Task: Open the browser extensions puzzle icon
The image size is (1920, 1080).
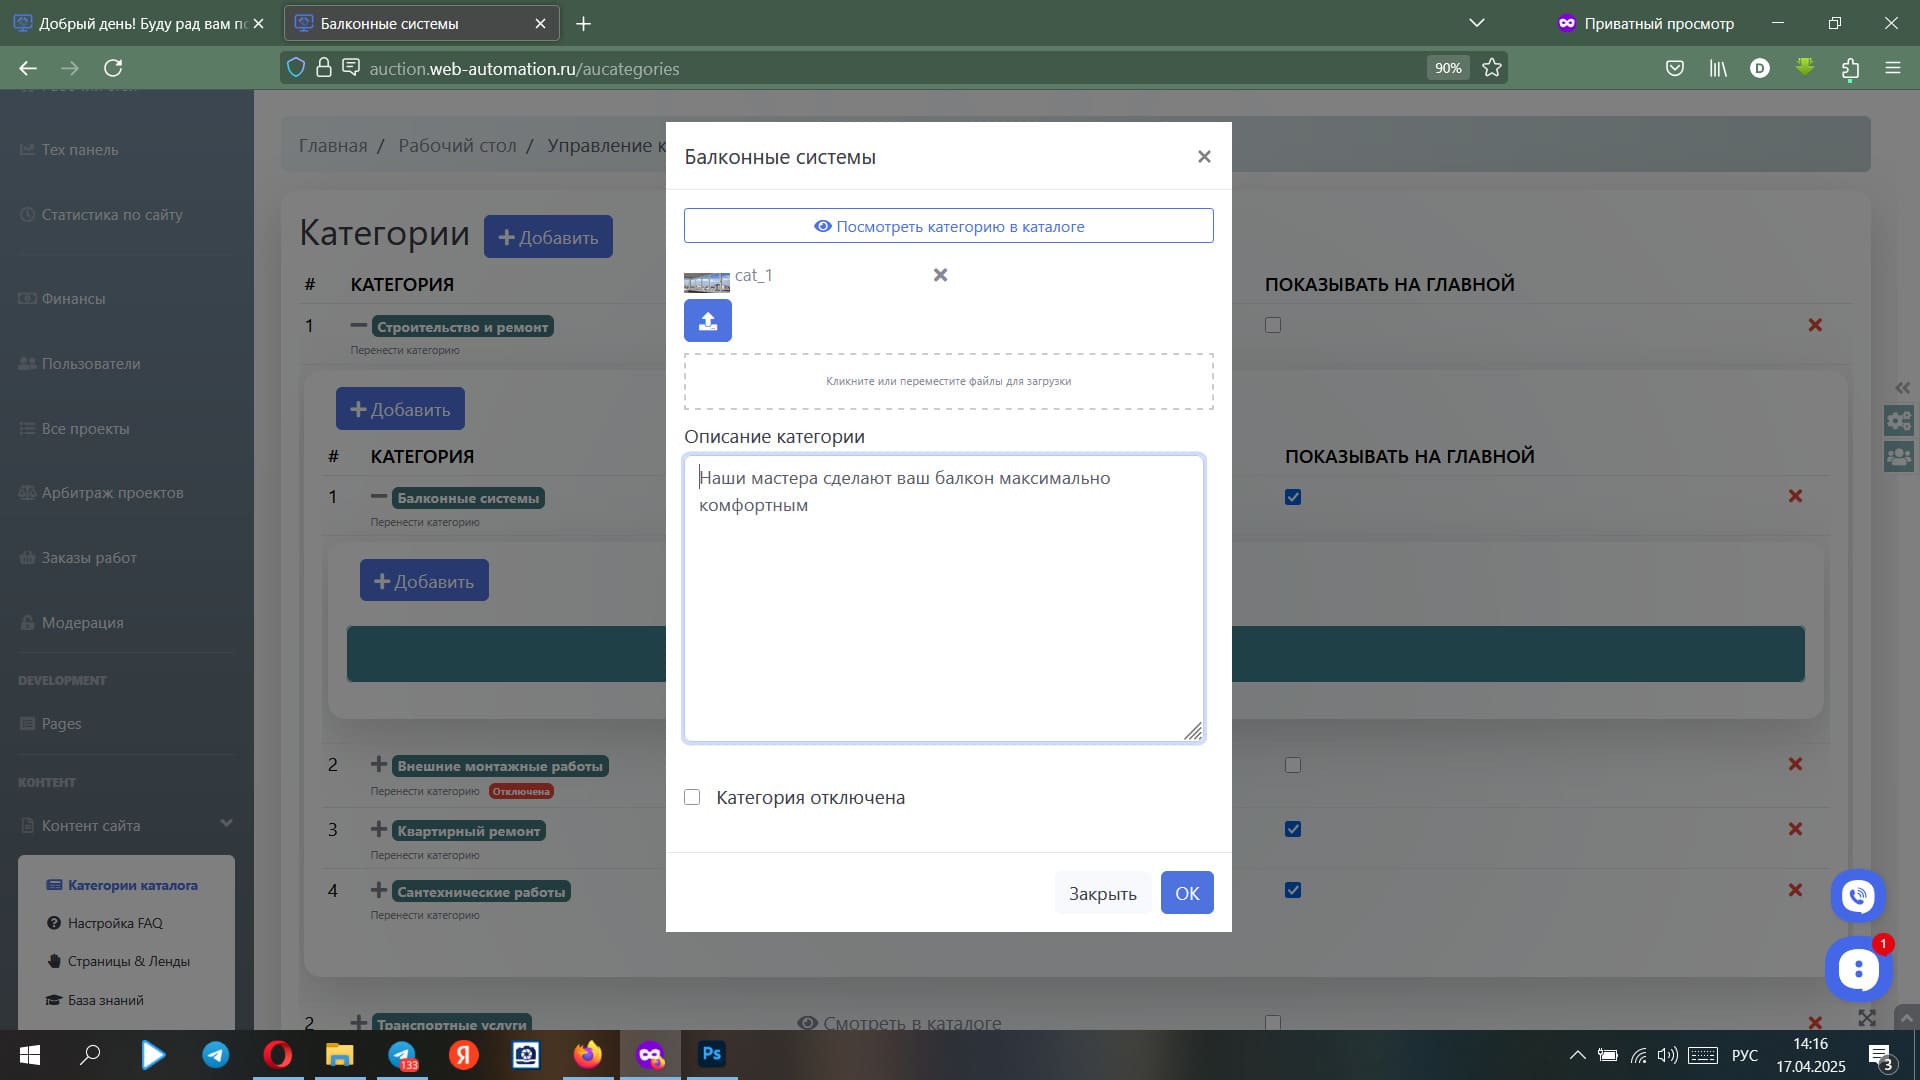Action: 1850,68
